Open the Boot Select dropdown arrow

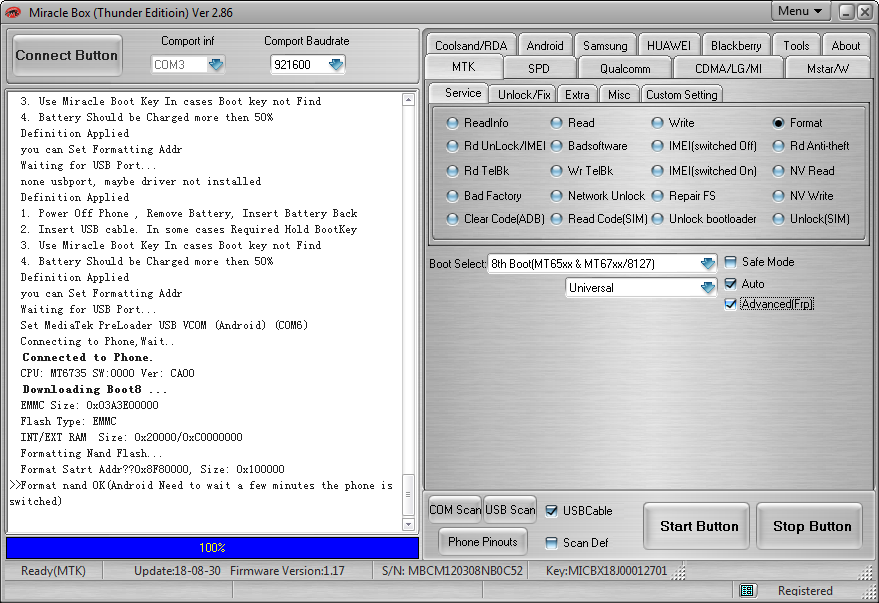click(708, 263)
